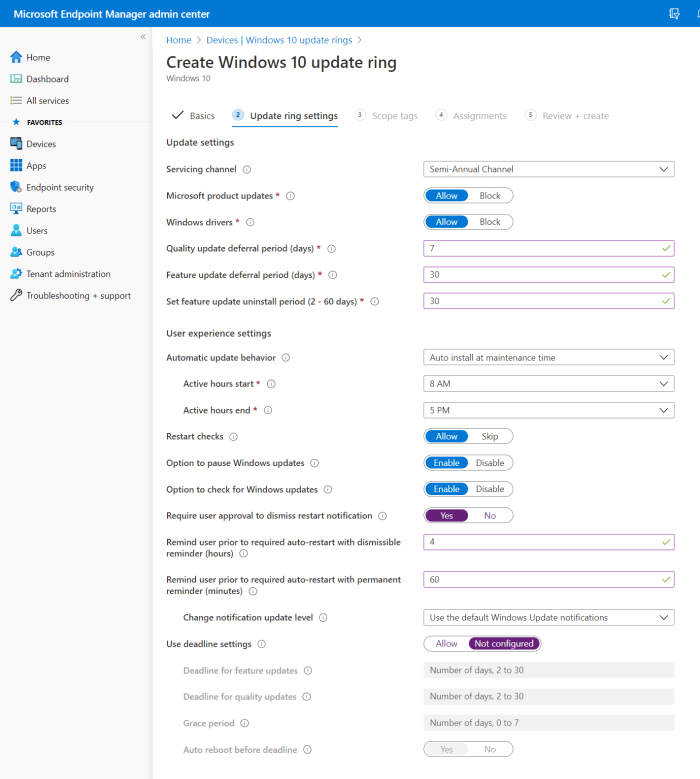Navigate to Home breadcrumb link

(178, 40)
